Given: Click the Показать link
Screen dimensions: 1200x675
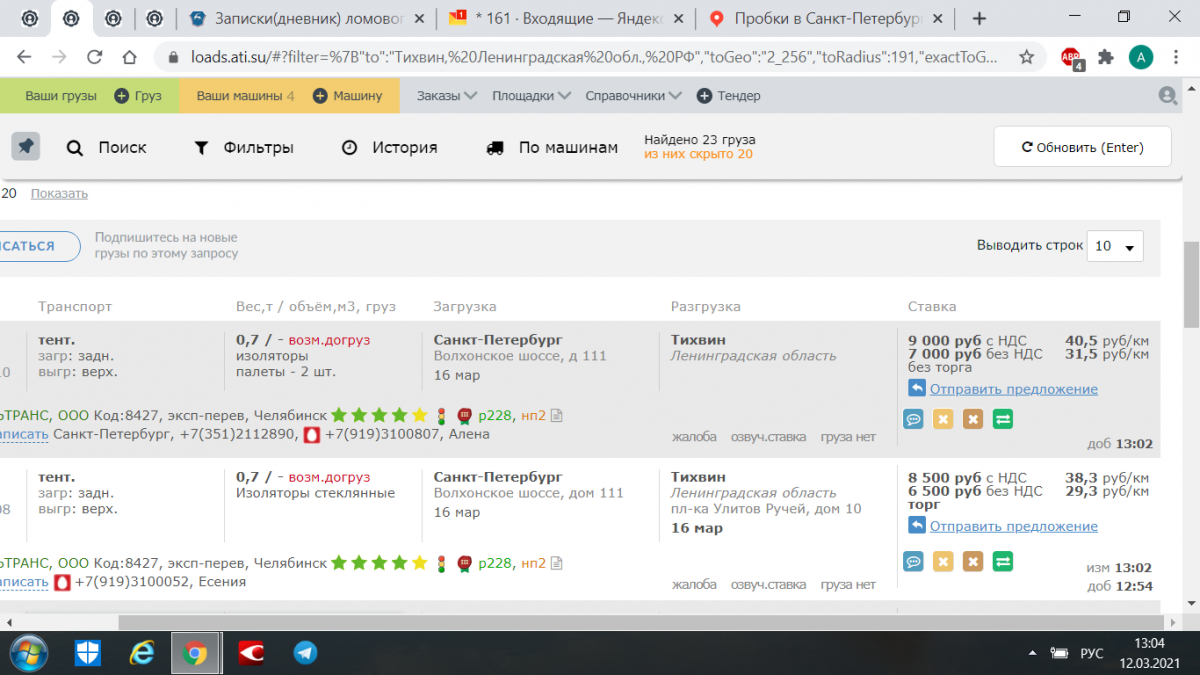Looking at the screenshot, I should (x=59, y=194).
